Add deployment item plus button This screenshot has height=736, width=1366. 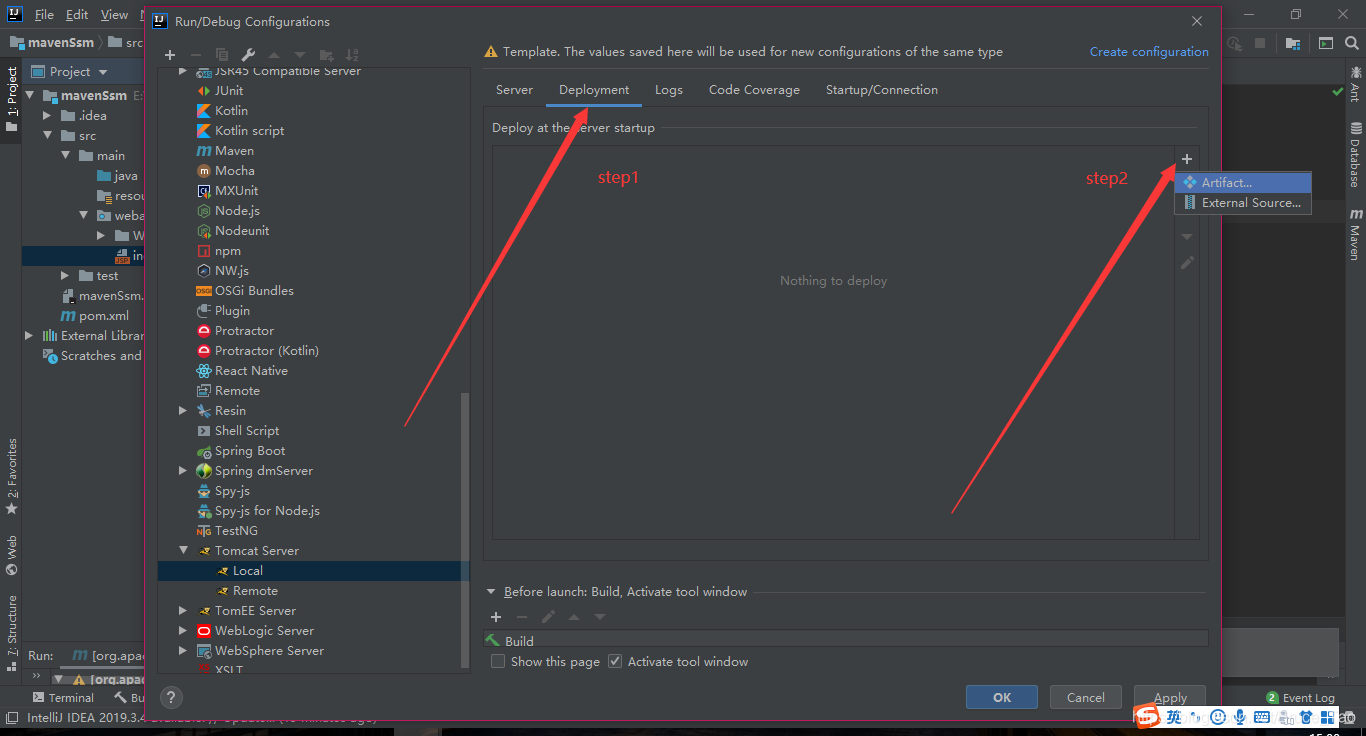coord(1187,159)
